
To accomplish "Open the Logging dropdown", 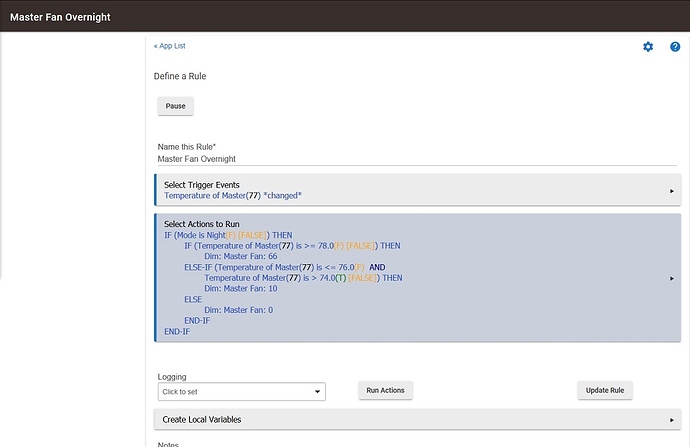I will [242, 392].
